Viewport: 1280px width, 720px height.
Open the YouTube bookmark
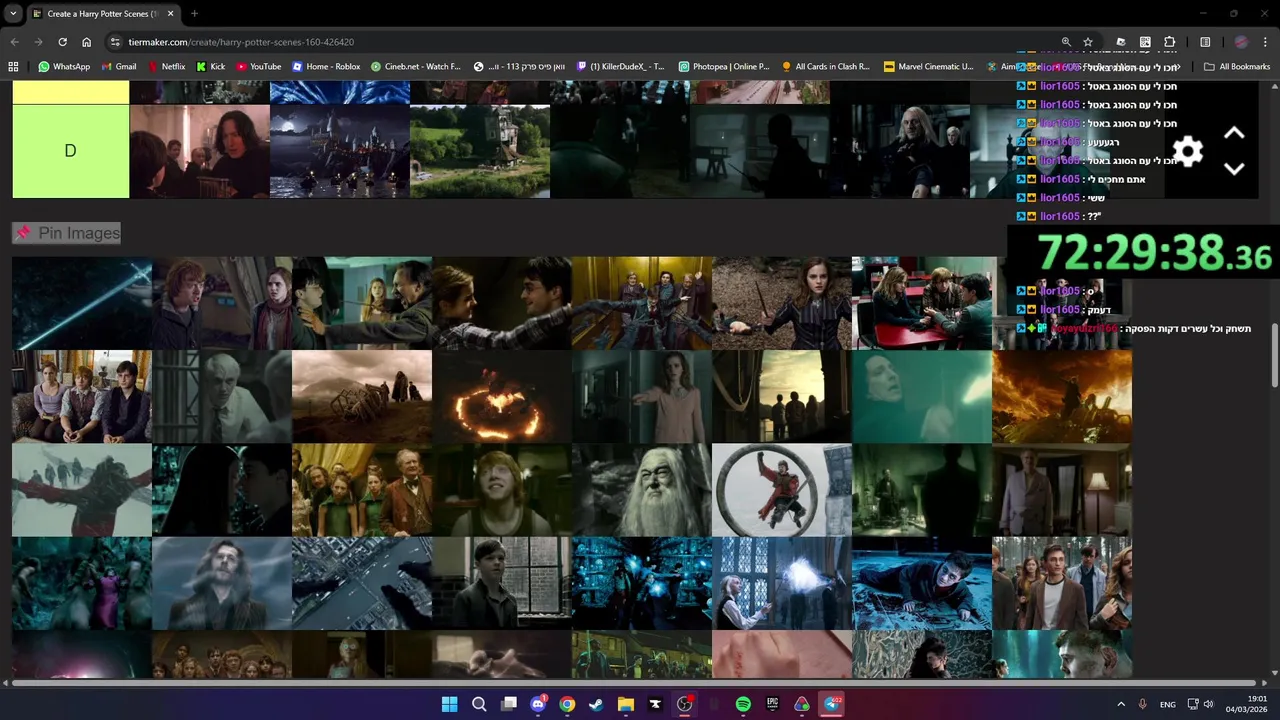pos(259,67)
